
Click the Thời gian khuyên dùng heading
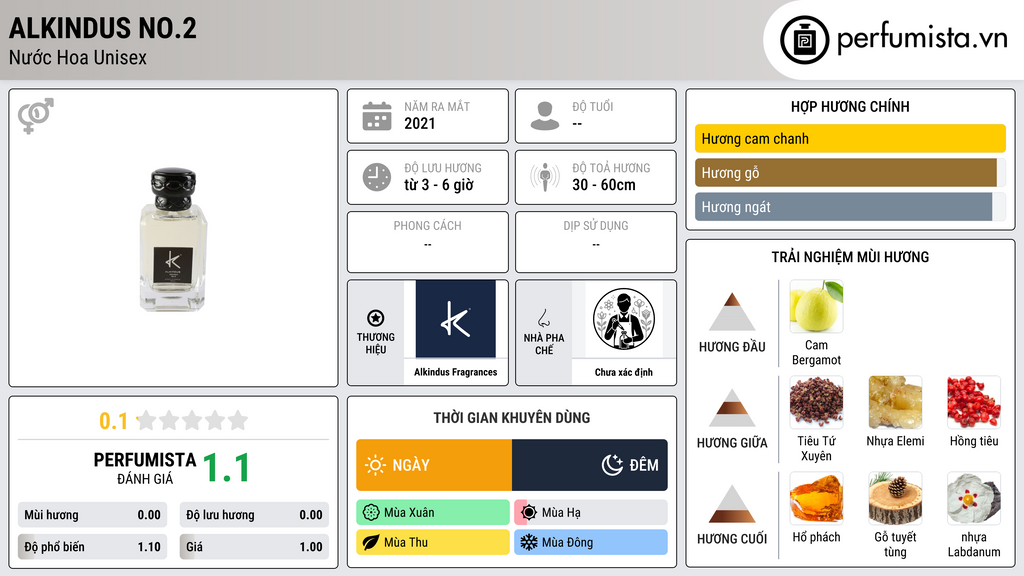[512, 417]
